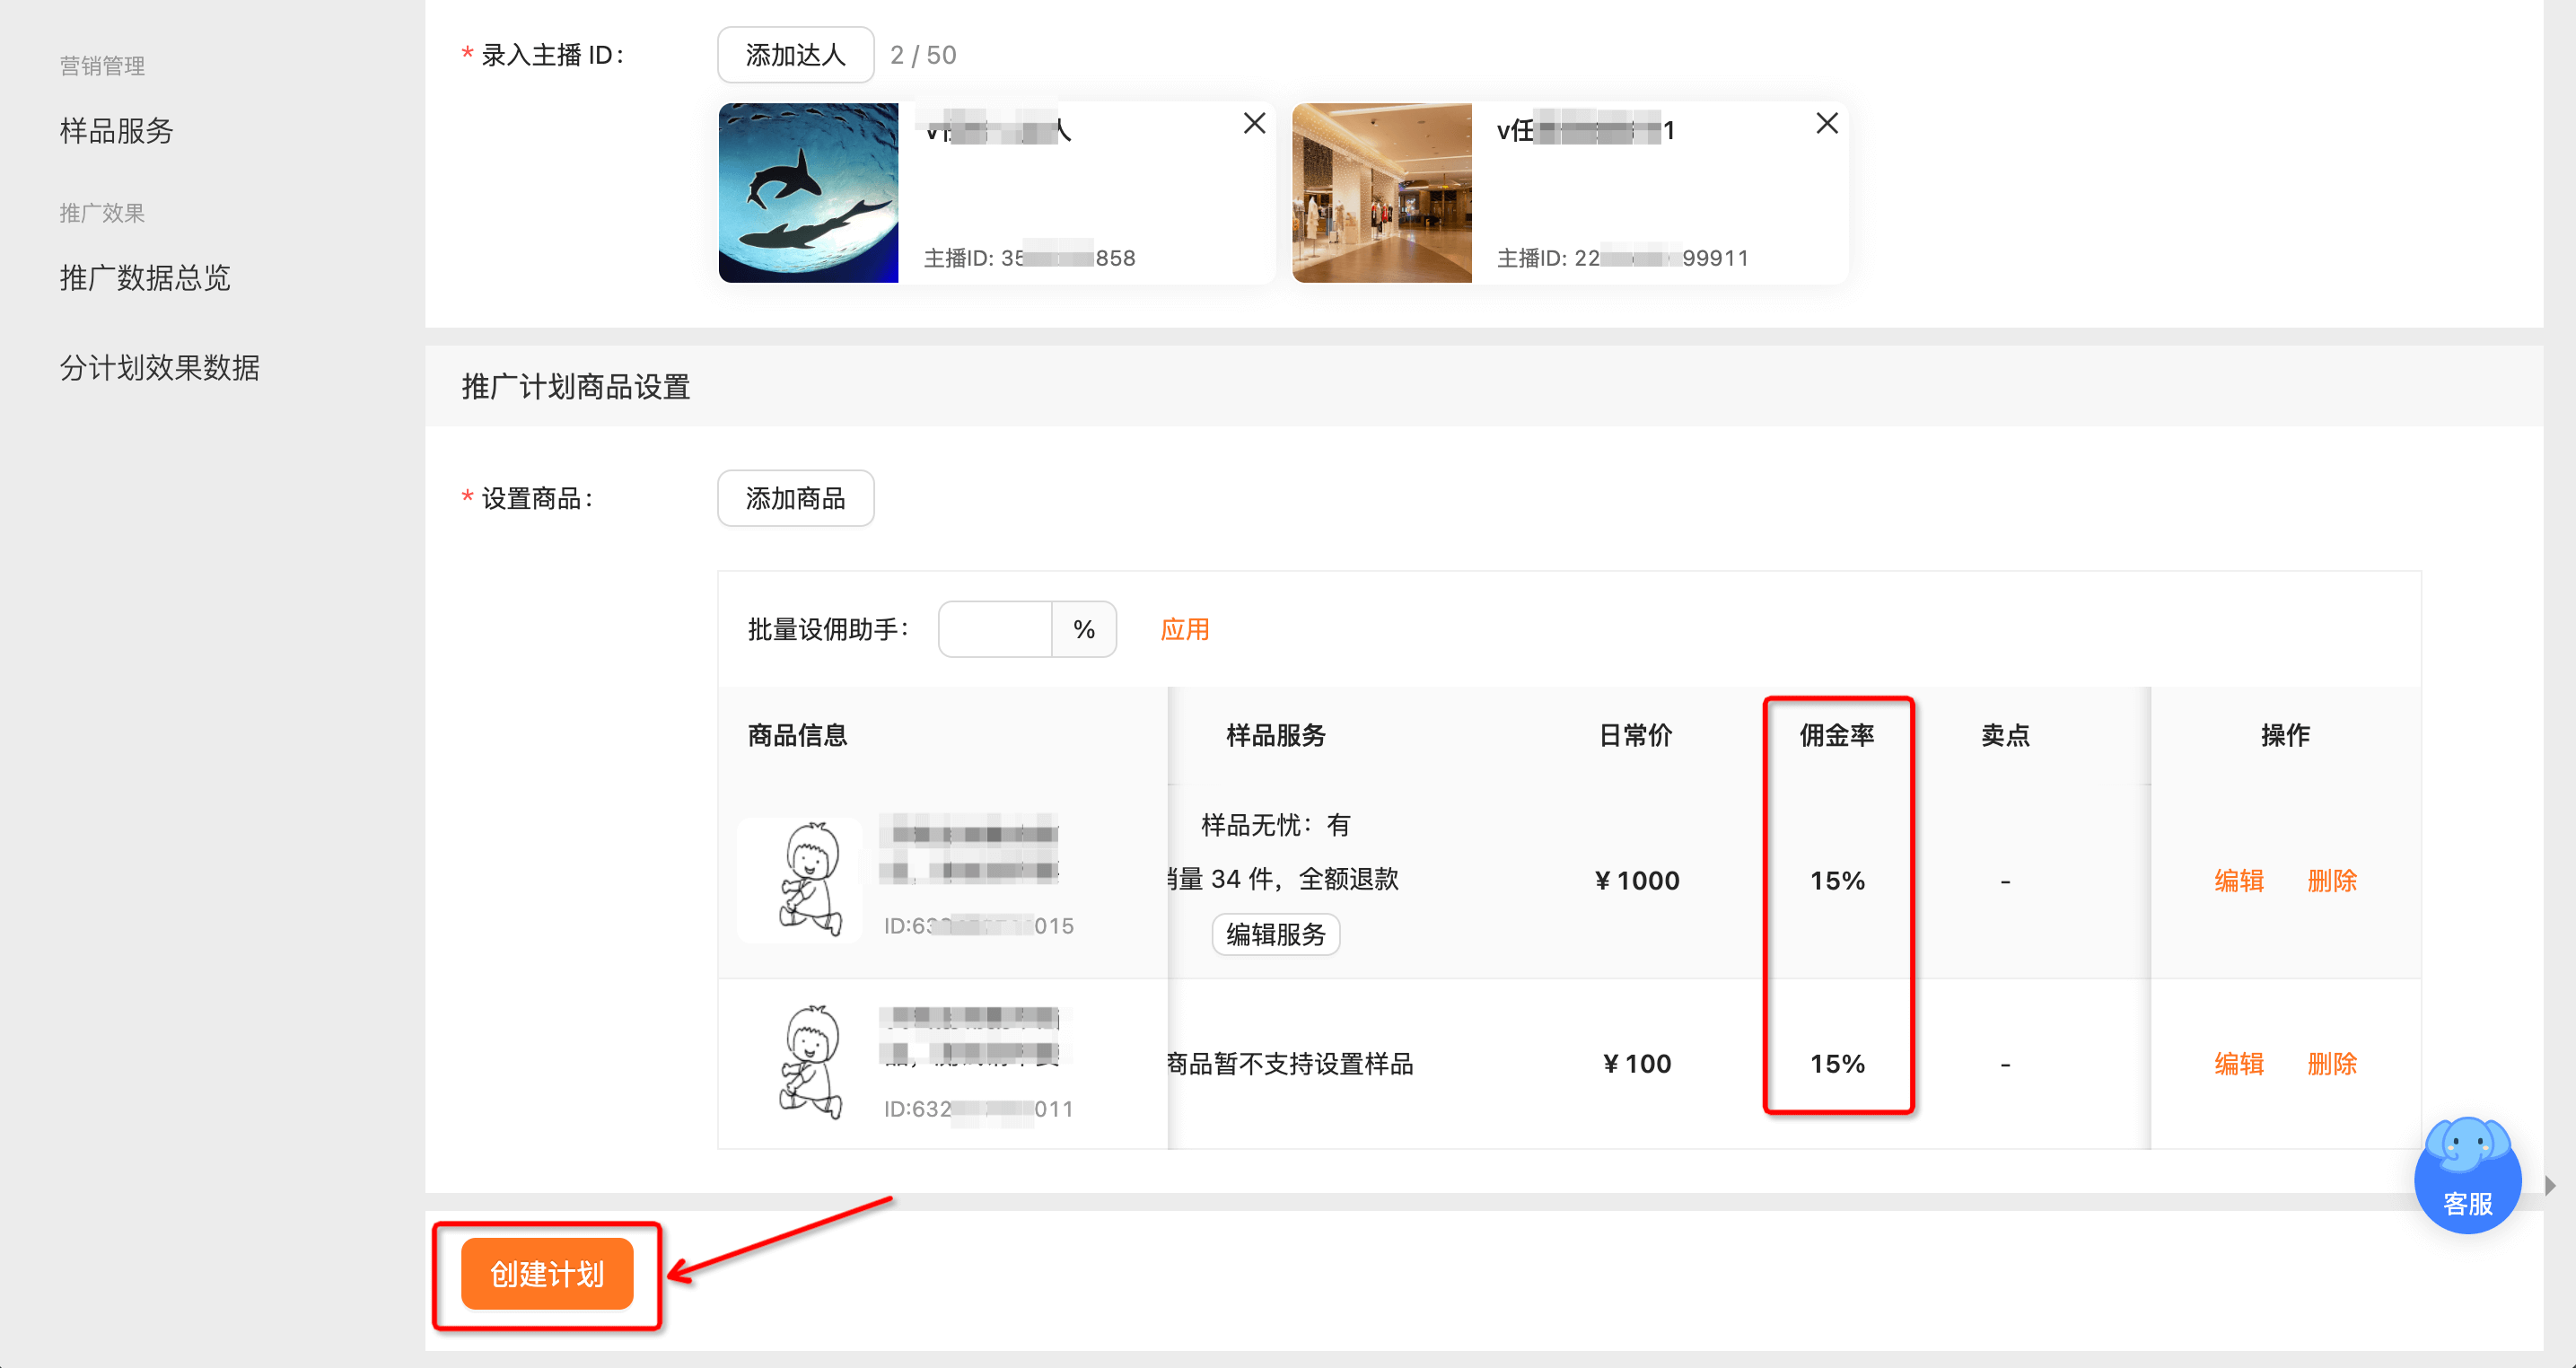The height and width of the screenshot is (1368, 2576).
Task: Click the small right arrow at page edge
Action: tap(2549, 1186)
